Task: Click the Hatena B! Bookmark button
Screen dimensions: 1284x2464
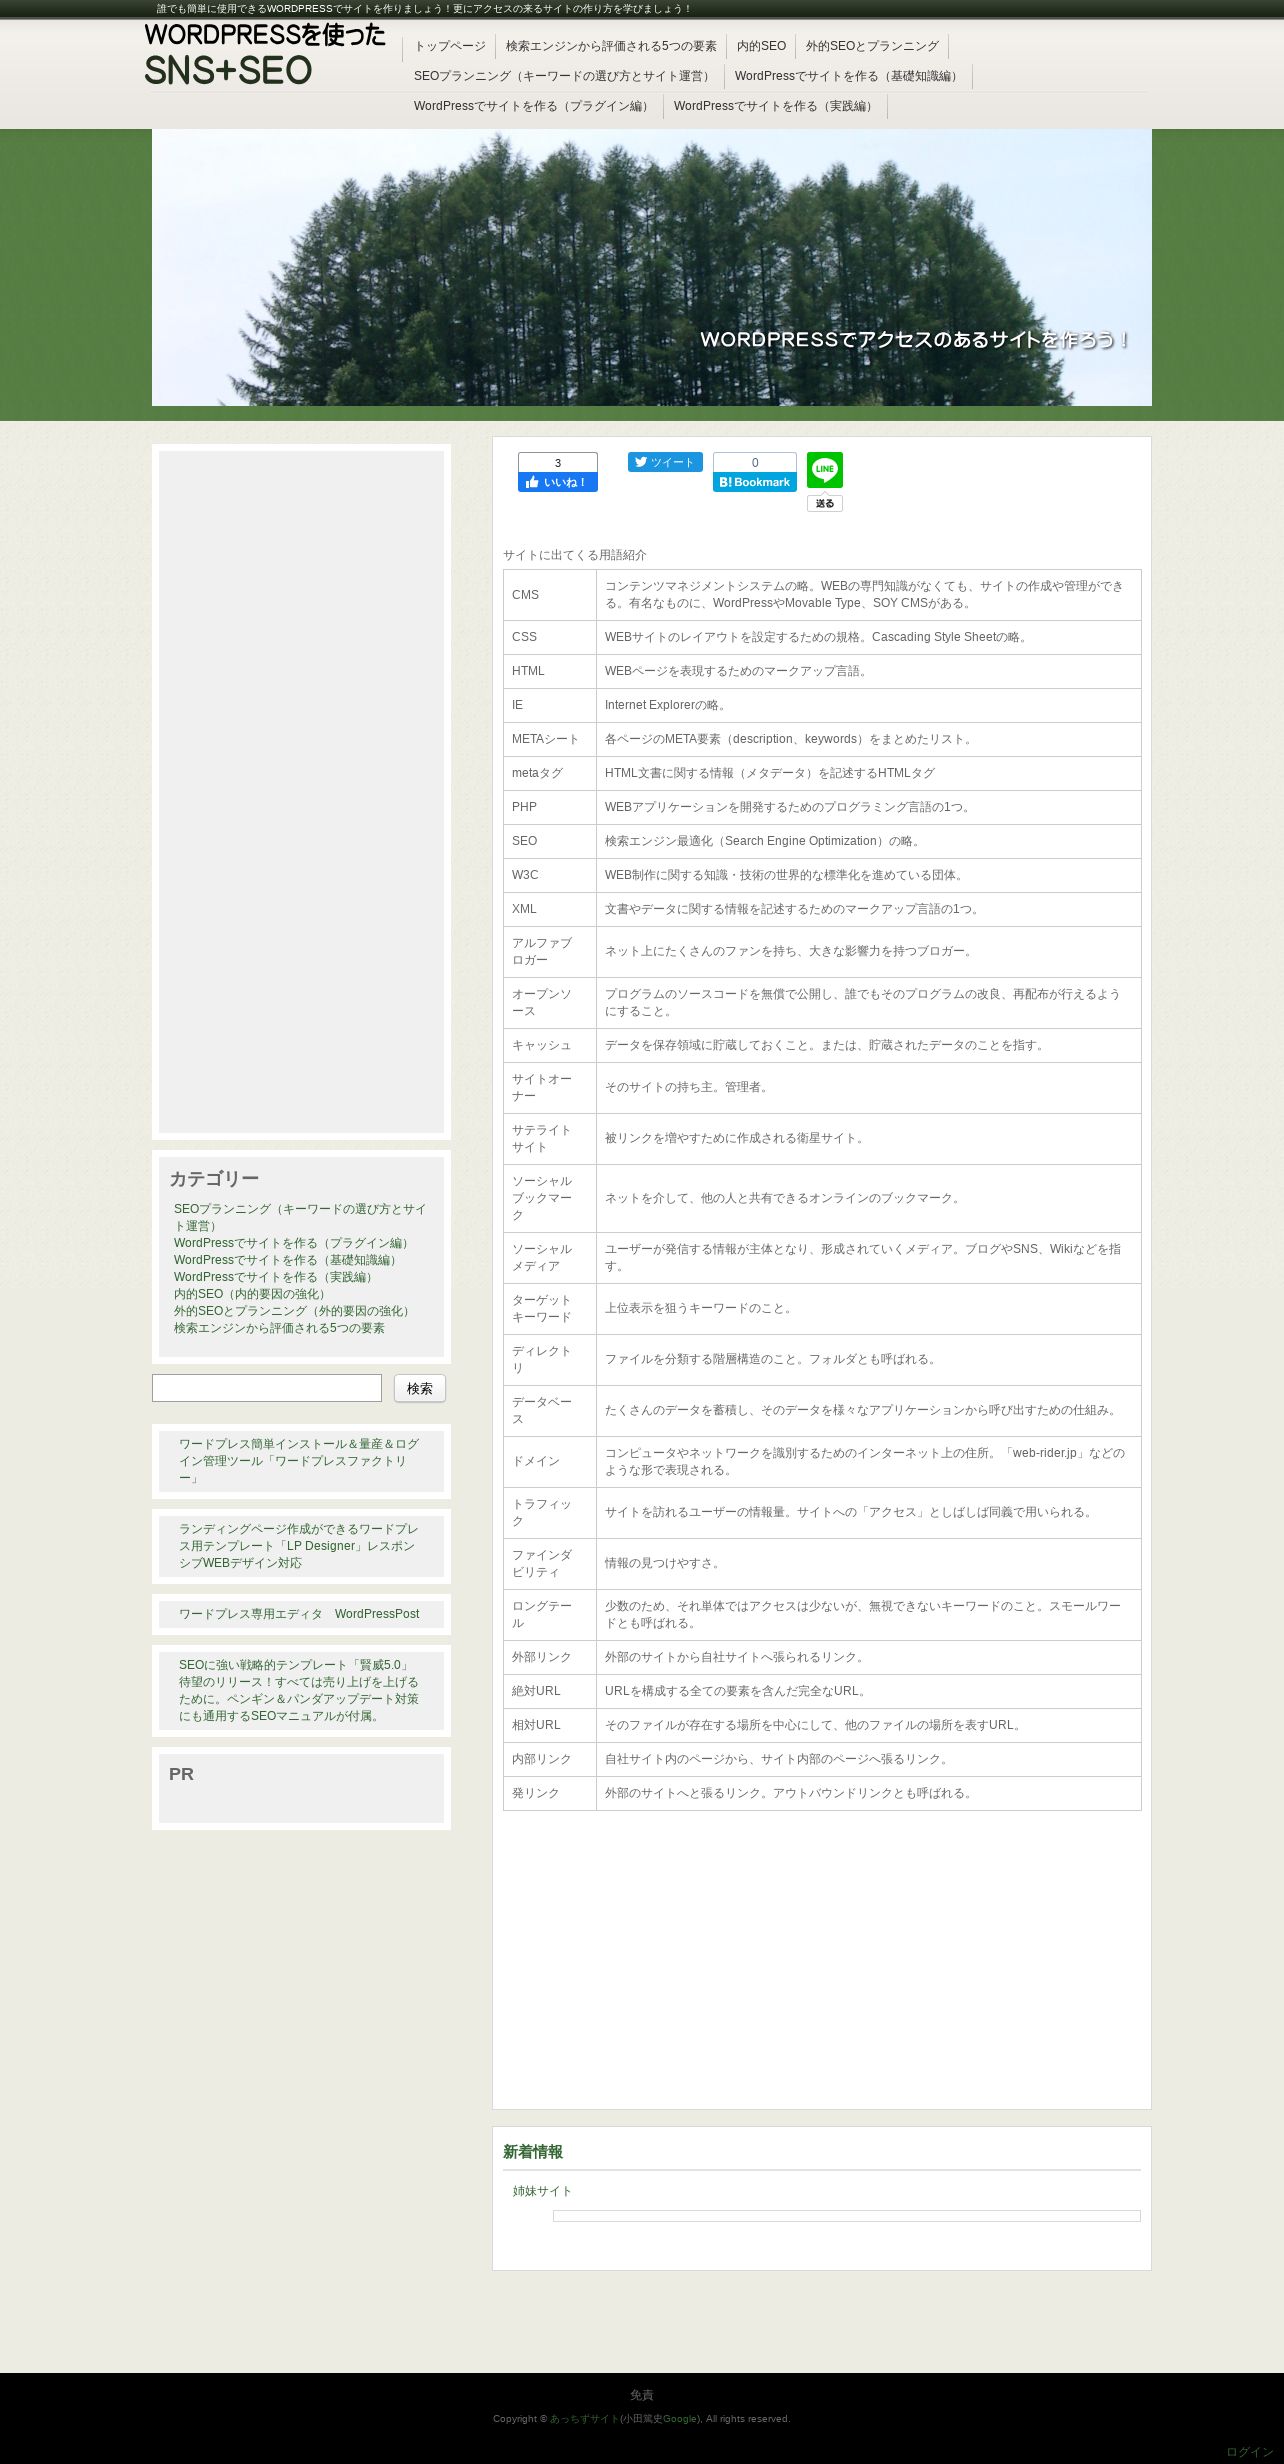Action: pos(755,482)
